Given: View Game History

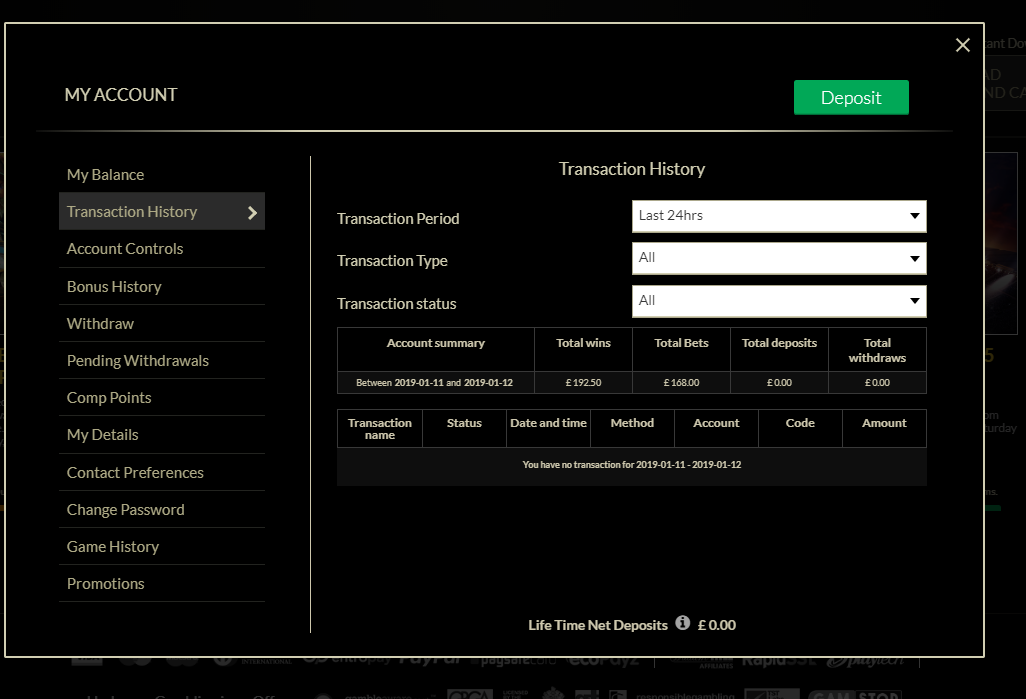Looking at the screenshot, I should point(113,547).
